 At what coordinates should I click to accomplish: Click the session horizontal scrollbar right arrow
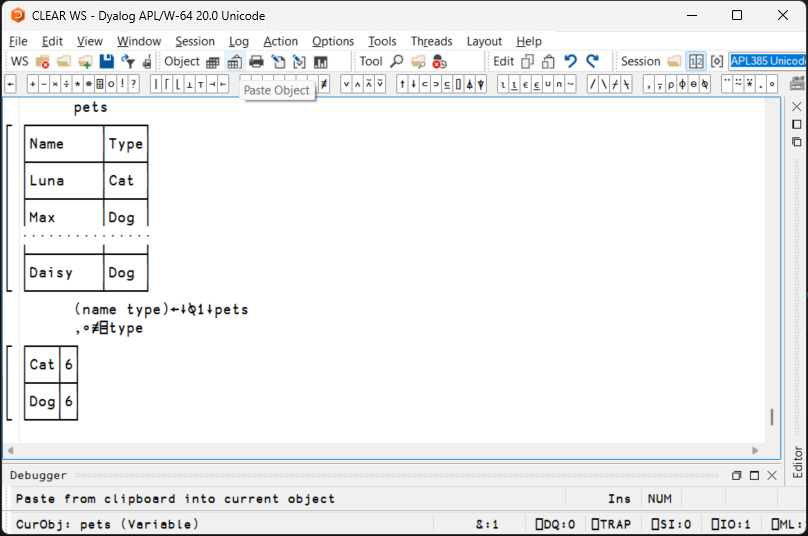click(755, 450)
